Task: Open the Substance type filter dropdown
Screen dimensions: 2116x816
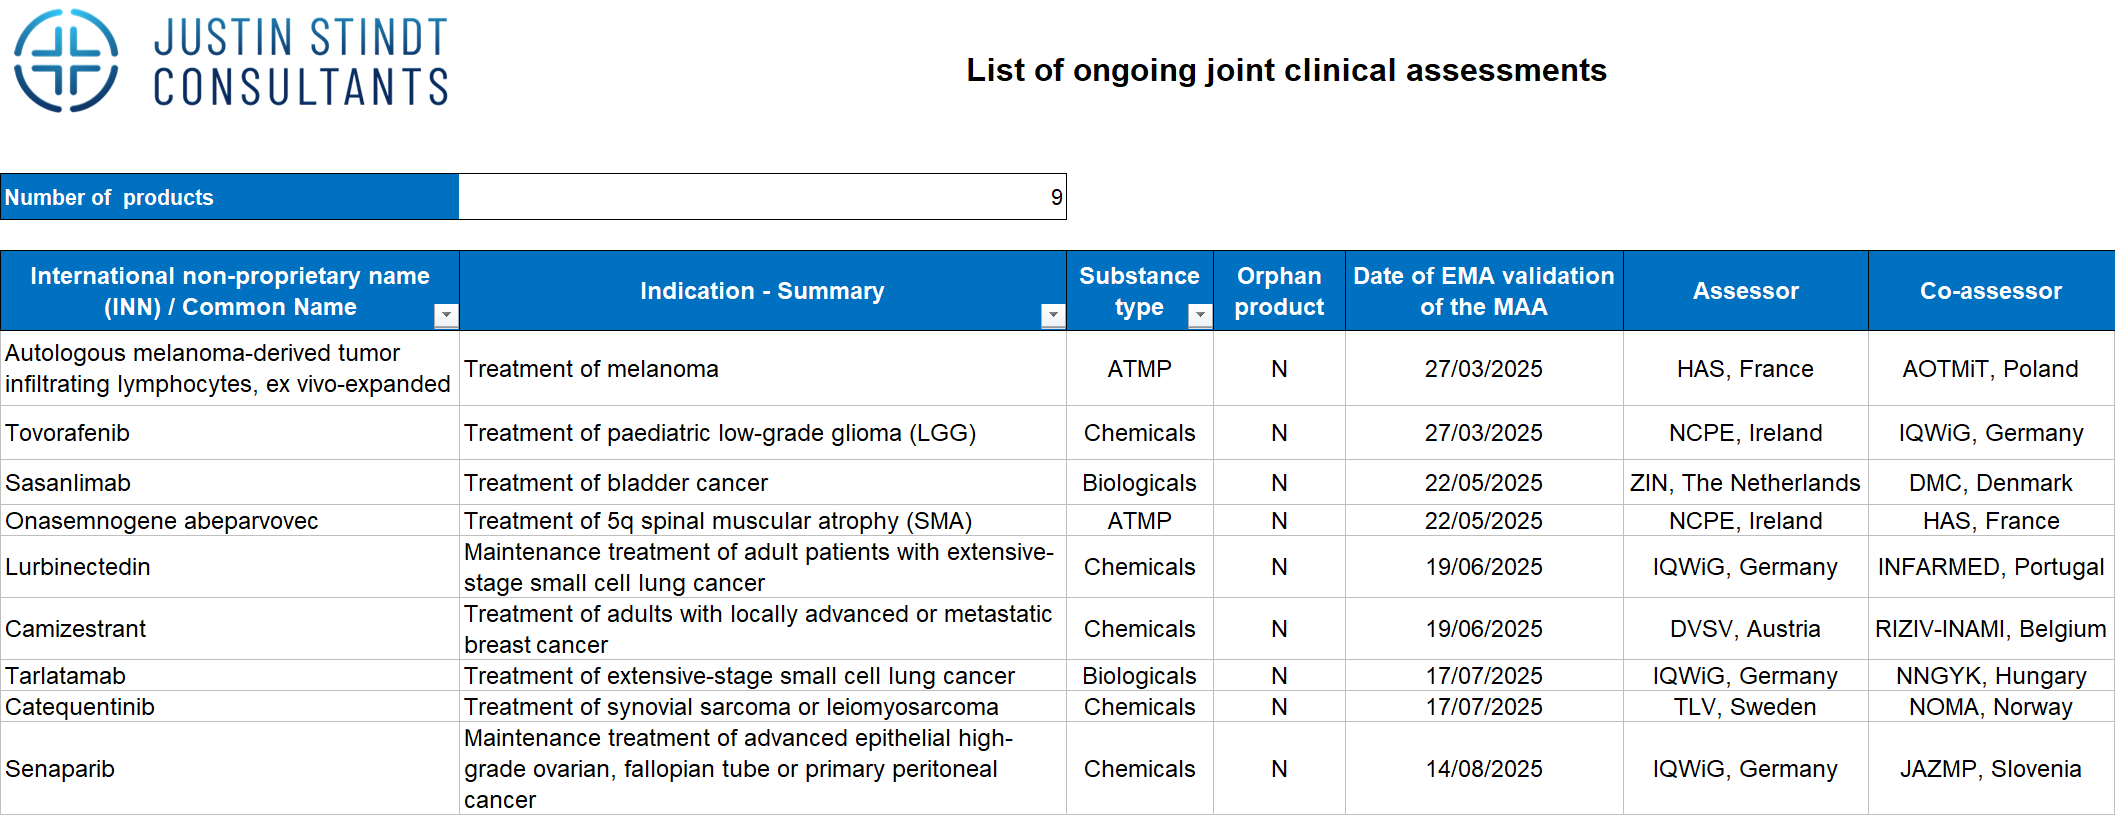Action: pos(1199,315)
